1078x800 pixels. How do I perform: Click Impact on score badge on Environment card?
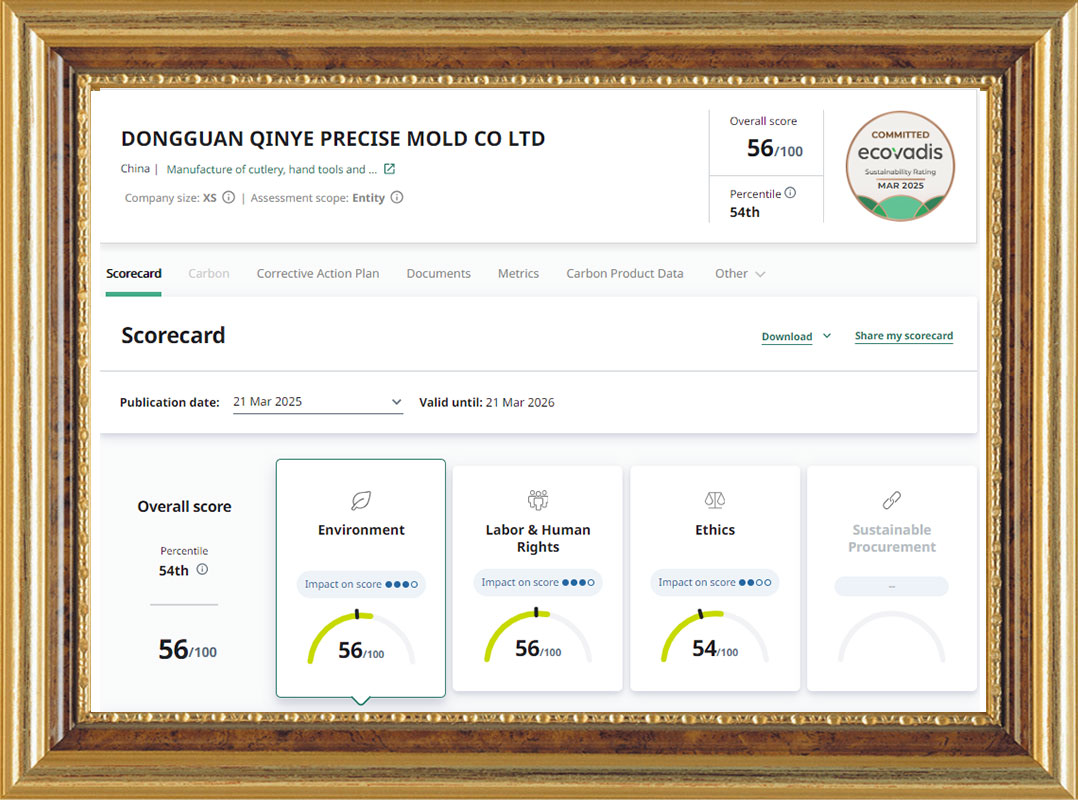(361, 584)
